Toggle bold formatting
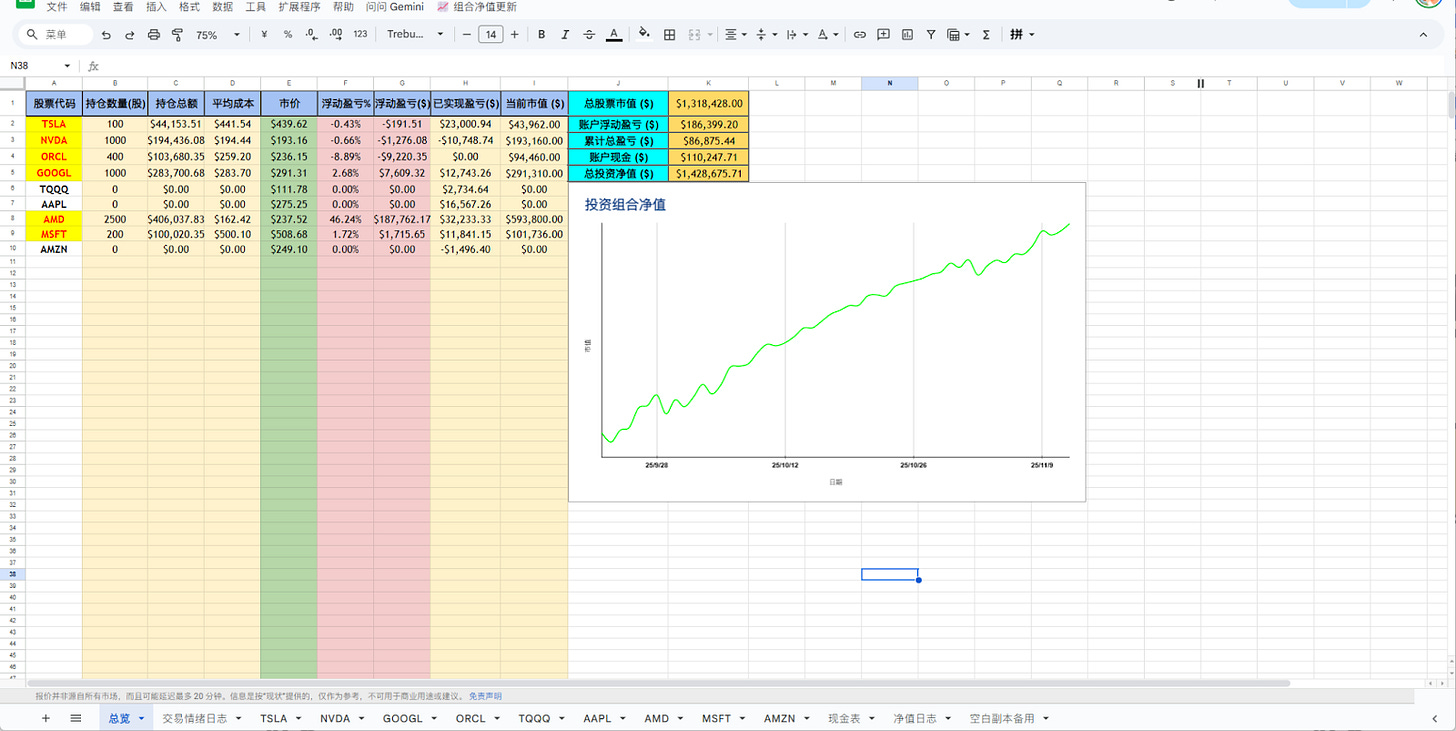This screenshot has width=1456, height=731. pos(542,35)
